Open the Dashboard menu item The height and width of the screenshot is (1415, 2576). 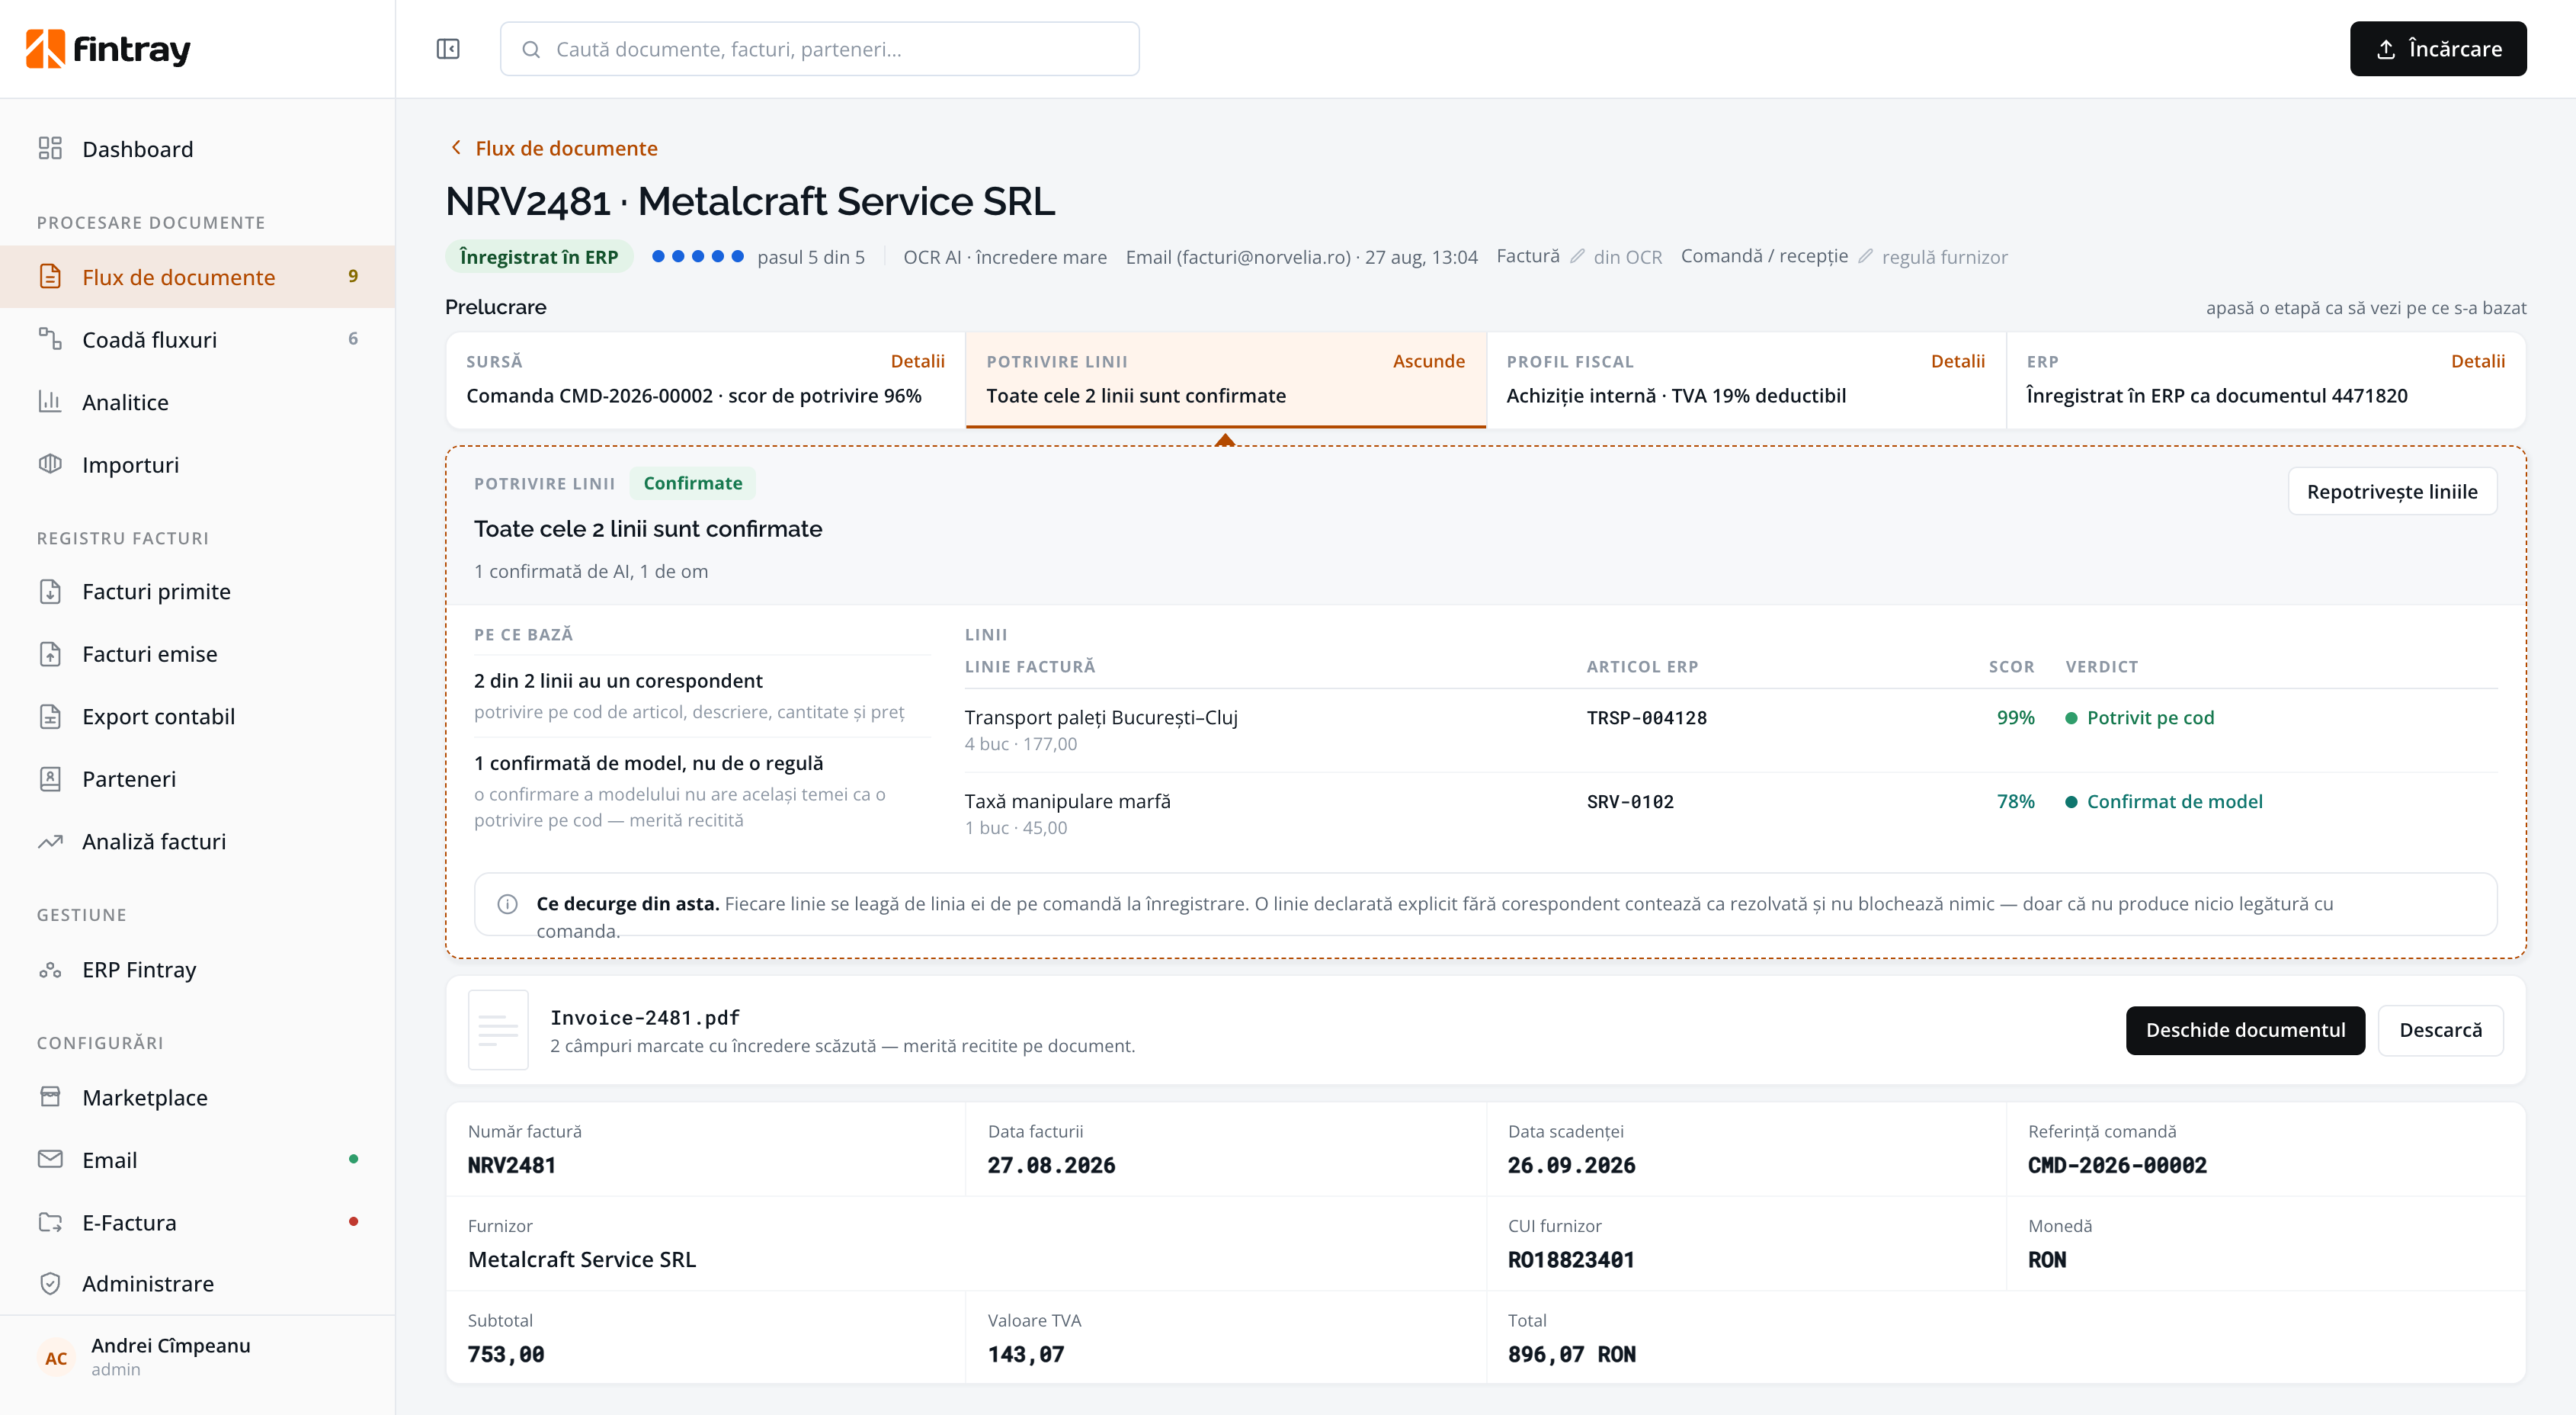(198, 149)
